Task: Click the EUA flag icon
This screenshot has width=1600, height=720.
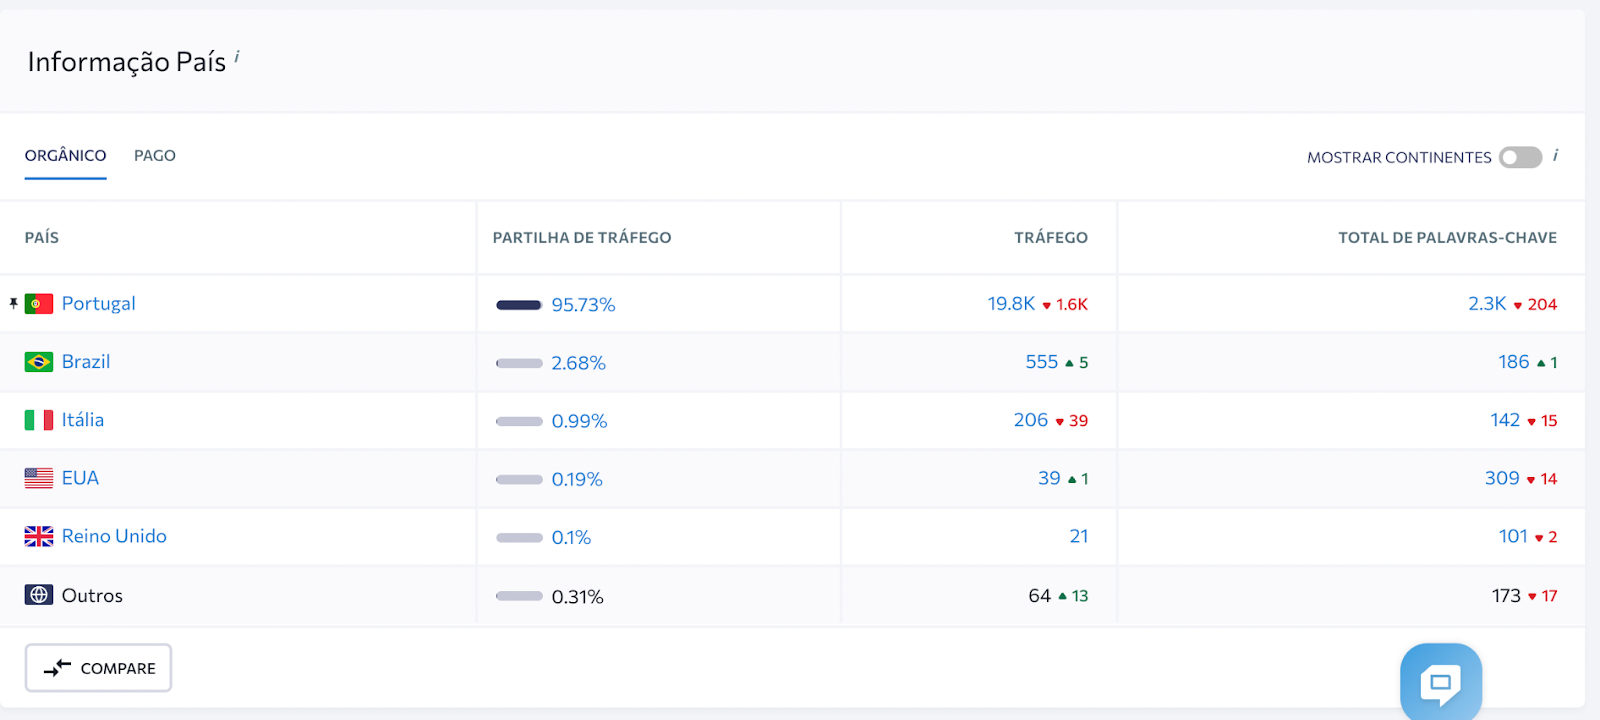Action: 39,478
